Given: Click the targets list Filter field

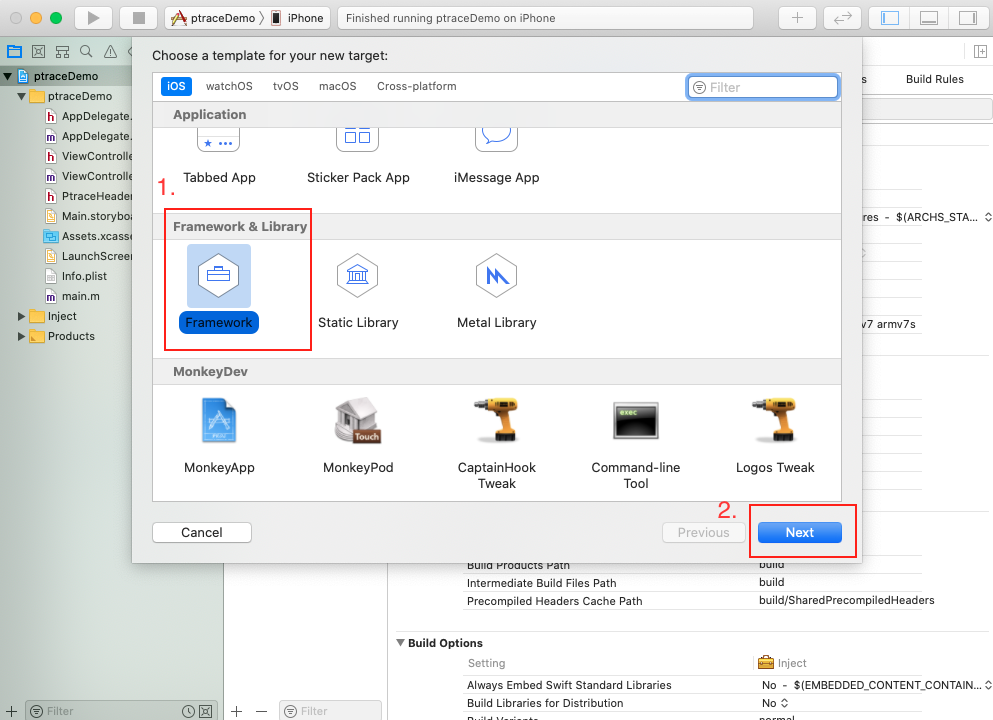Looking at the screenshot, I should (330, 711).
